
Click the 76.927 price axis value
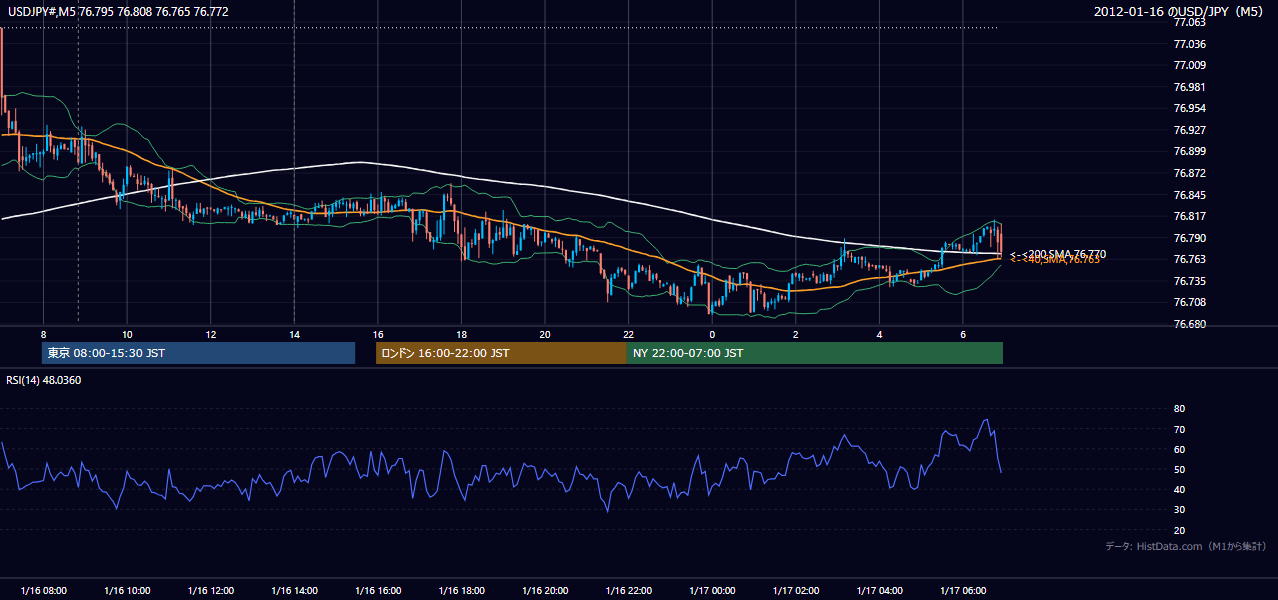pyautogui.click(x=1189, y=130)
